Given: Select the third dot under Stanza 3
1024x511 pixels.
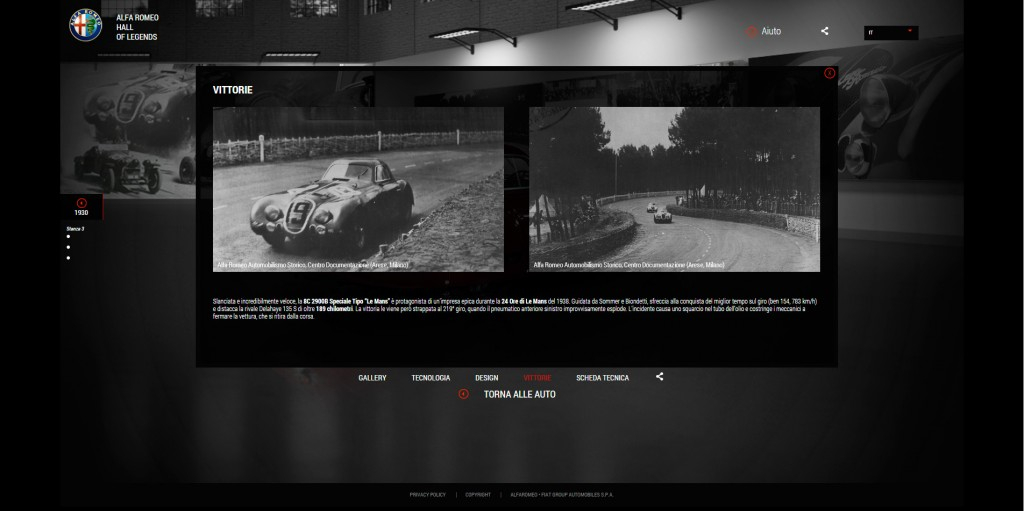Looking at the screenshot, I should coord(68,258).
